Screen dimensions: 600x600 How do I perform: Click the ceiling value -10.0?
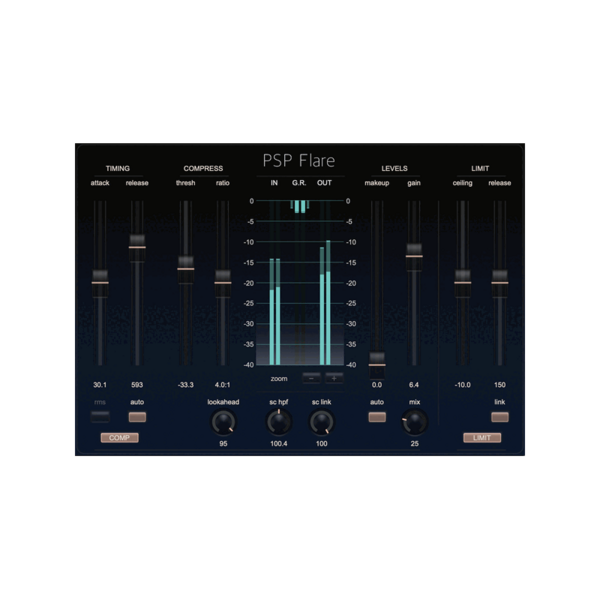coord(463,385)
